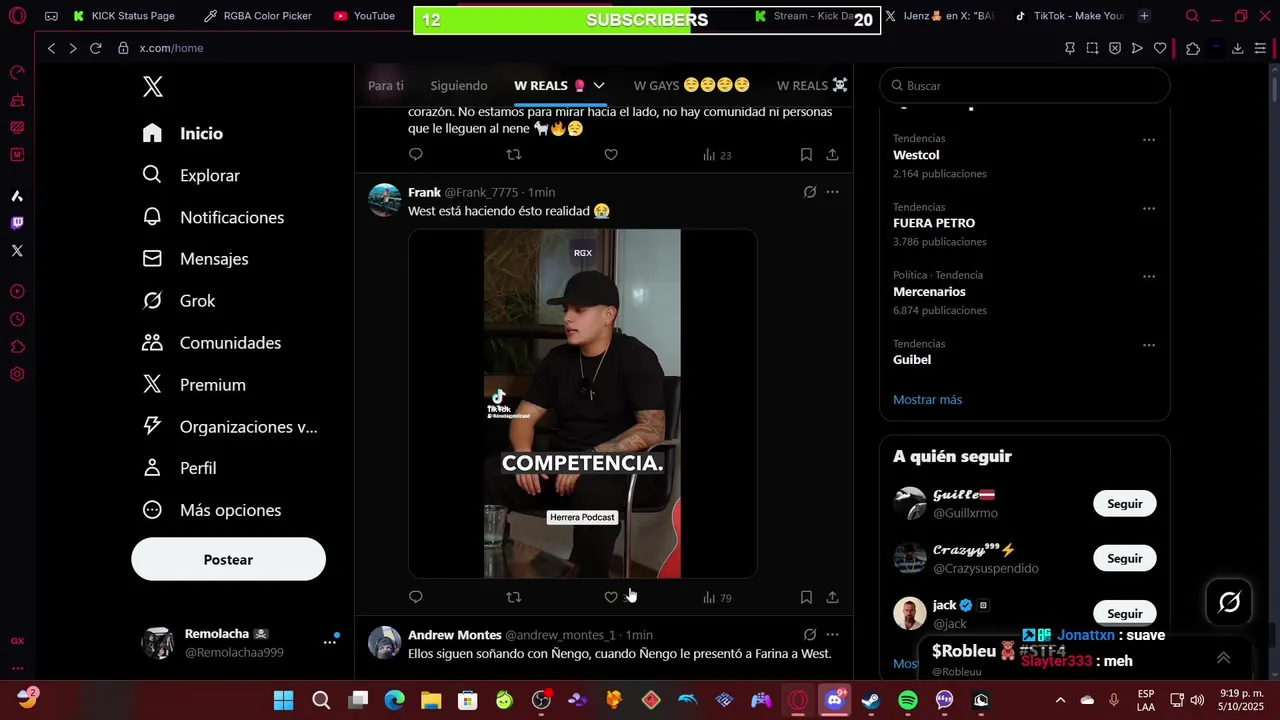1280x720 pixels.
Task: Switch to YouTube browser tab
Action: 365,16
